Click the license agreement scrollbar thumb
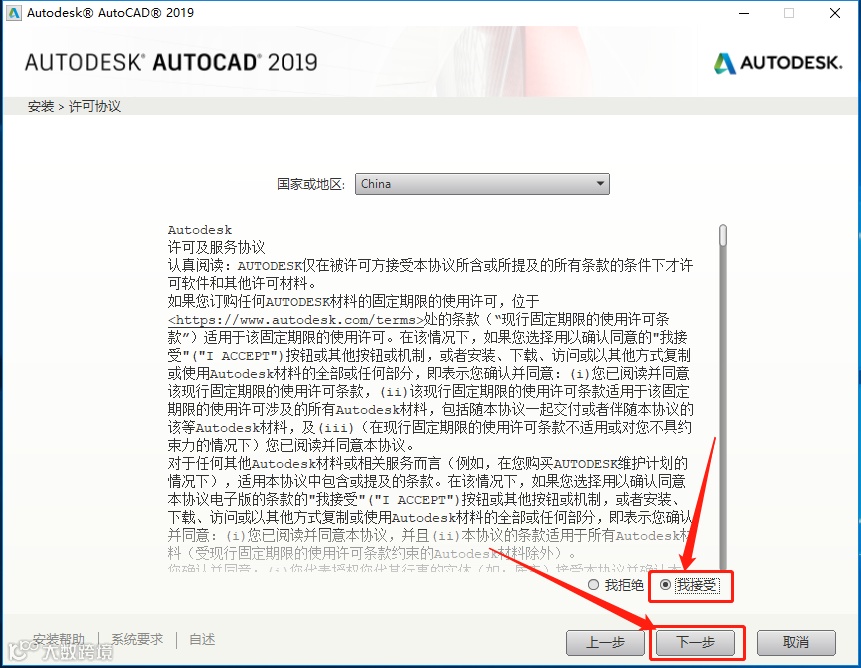This screenshot has height=668, width=861. [723, 235]
